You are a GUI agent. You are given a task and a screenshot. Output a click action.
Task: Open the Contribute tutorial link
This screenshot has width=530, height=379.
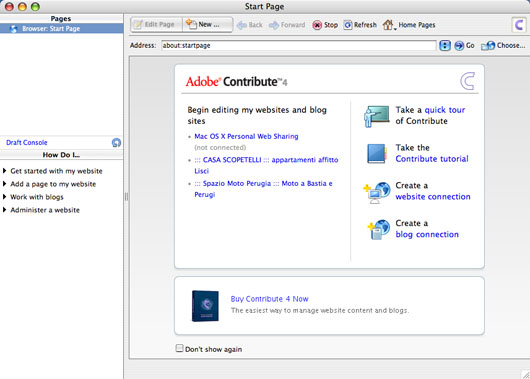click(x=432, y=159)
